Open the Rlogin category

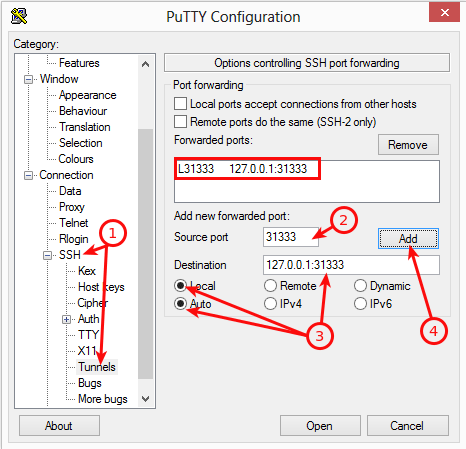74,239
